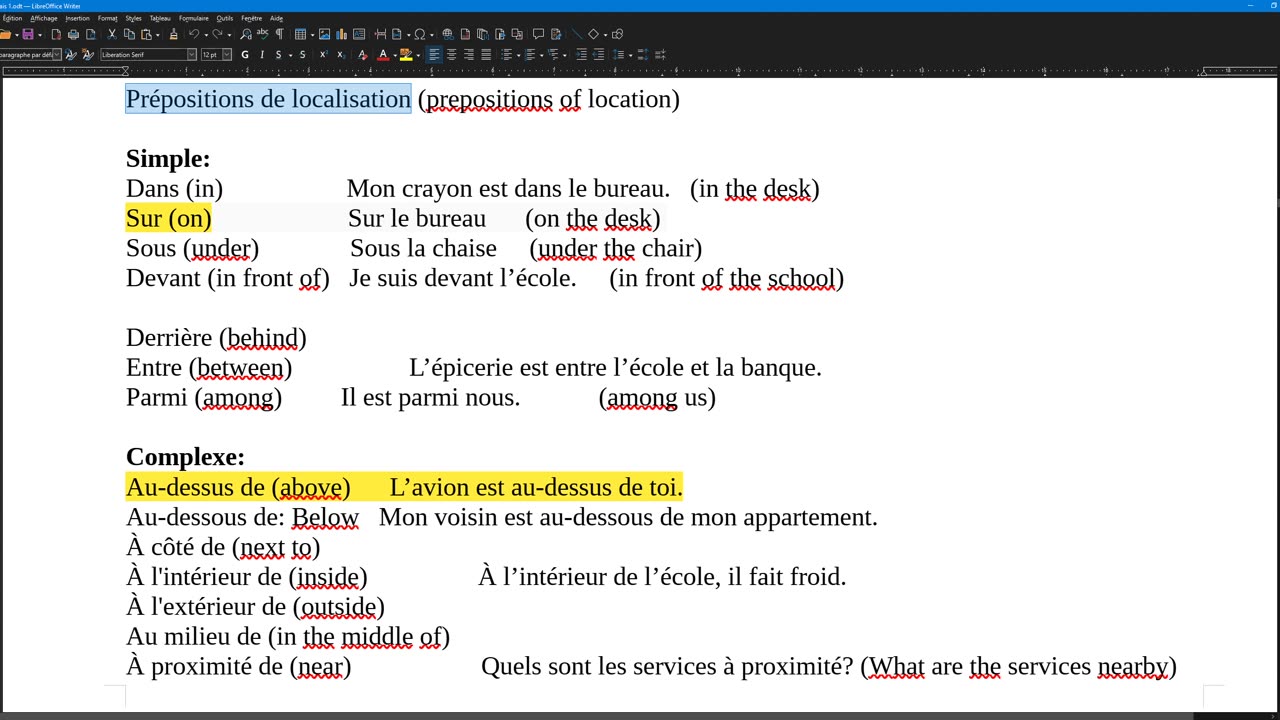Cut the selected text with scissors

[x=112, y=34]
